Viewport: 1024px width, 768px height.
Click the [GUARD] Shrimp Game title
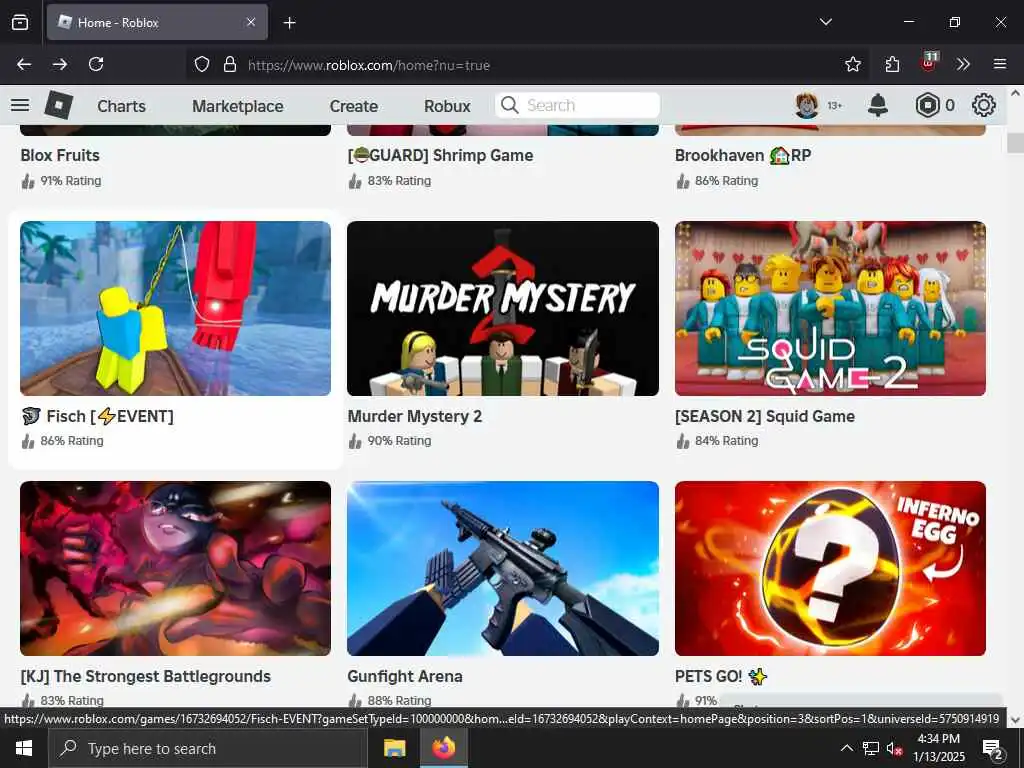440,155
